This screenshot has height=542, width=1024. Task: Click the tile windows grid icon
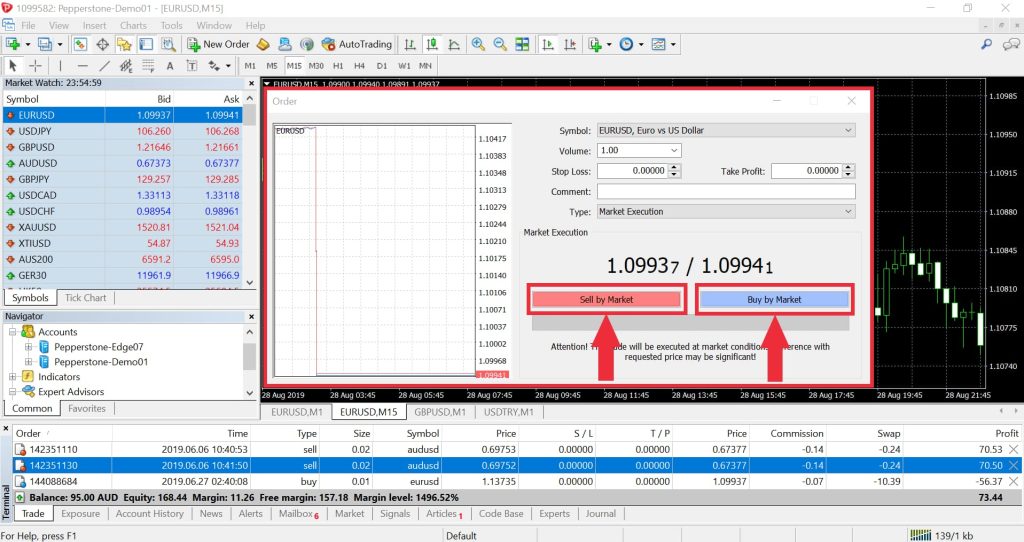pos(522,44)
